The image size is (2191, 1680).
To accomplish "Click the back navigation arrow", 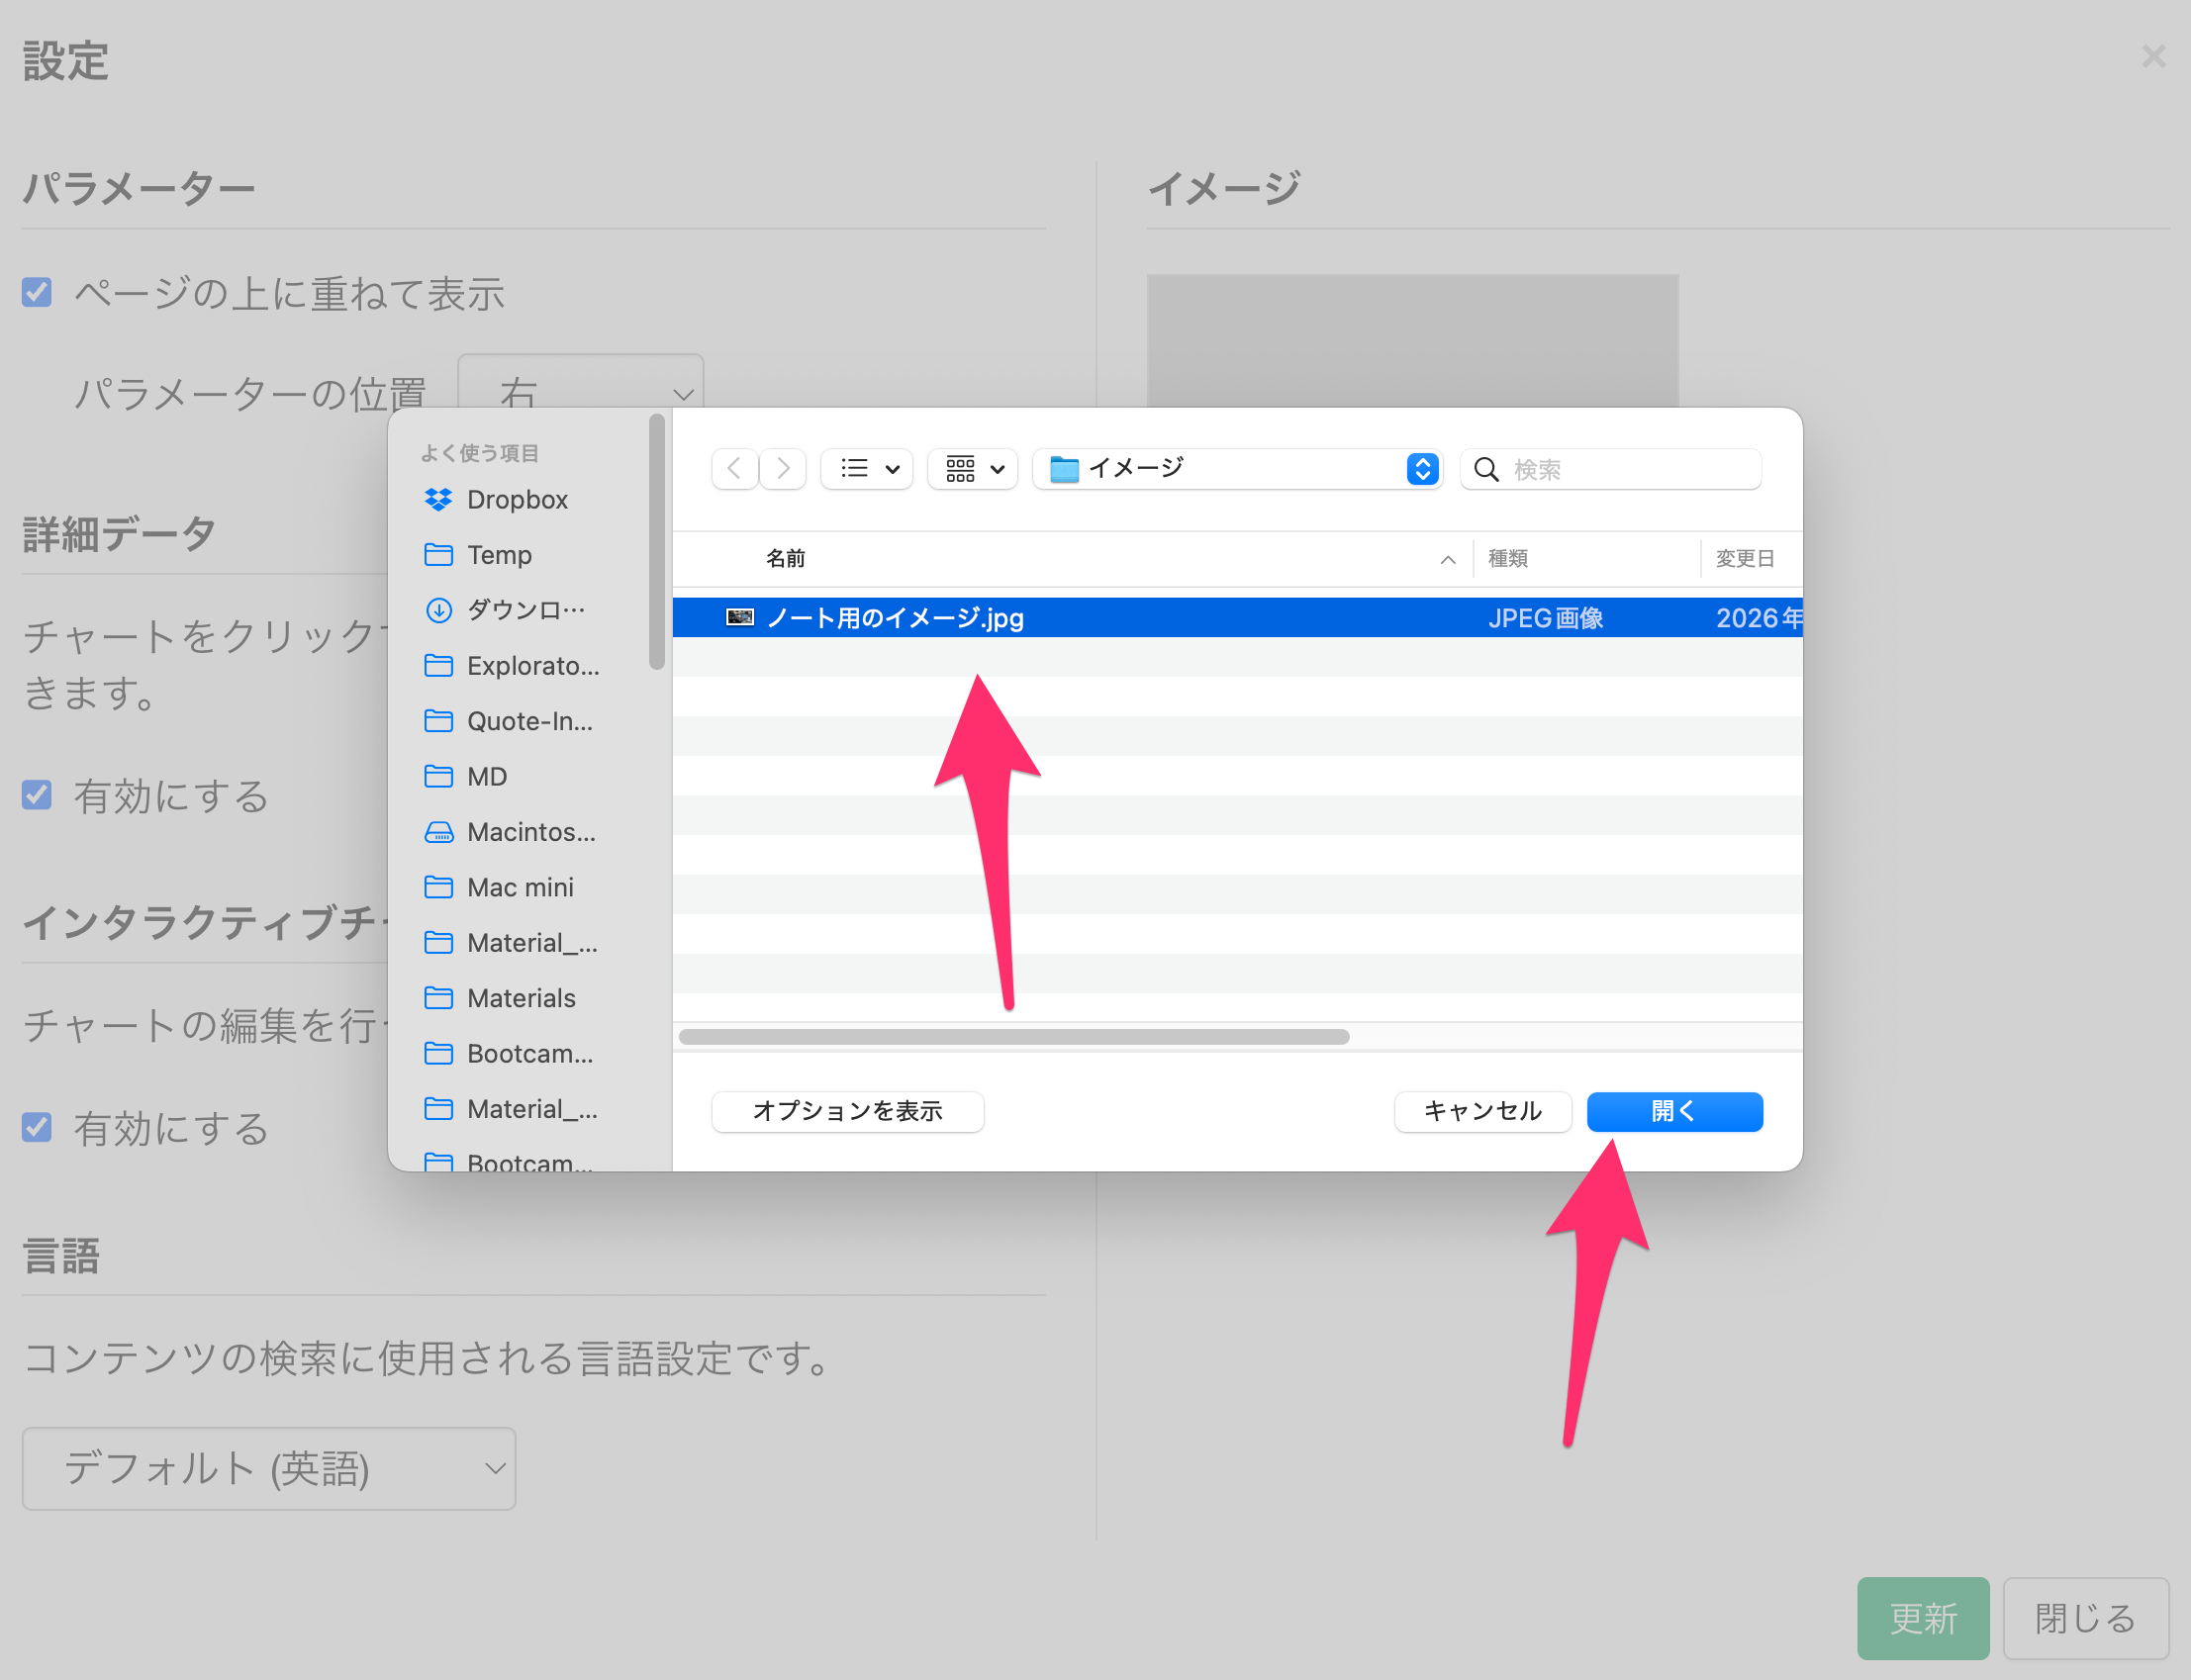I will point(734,468).
